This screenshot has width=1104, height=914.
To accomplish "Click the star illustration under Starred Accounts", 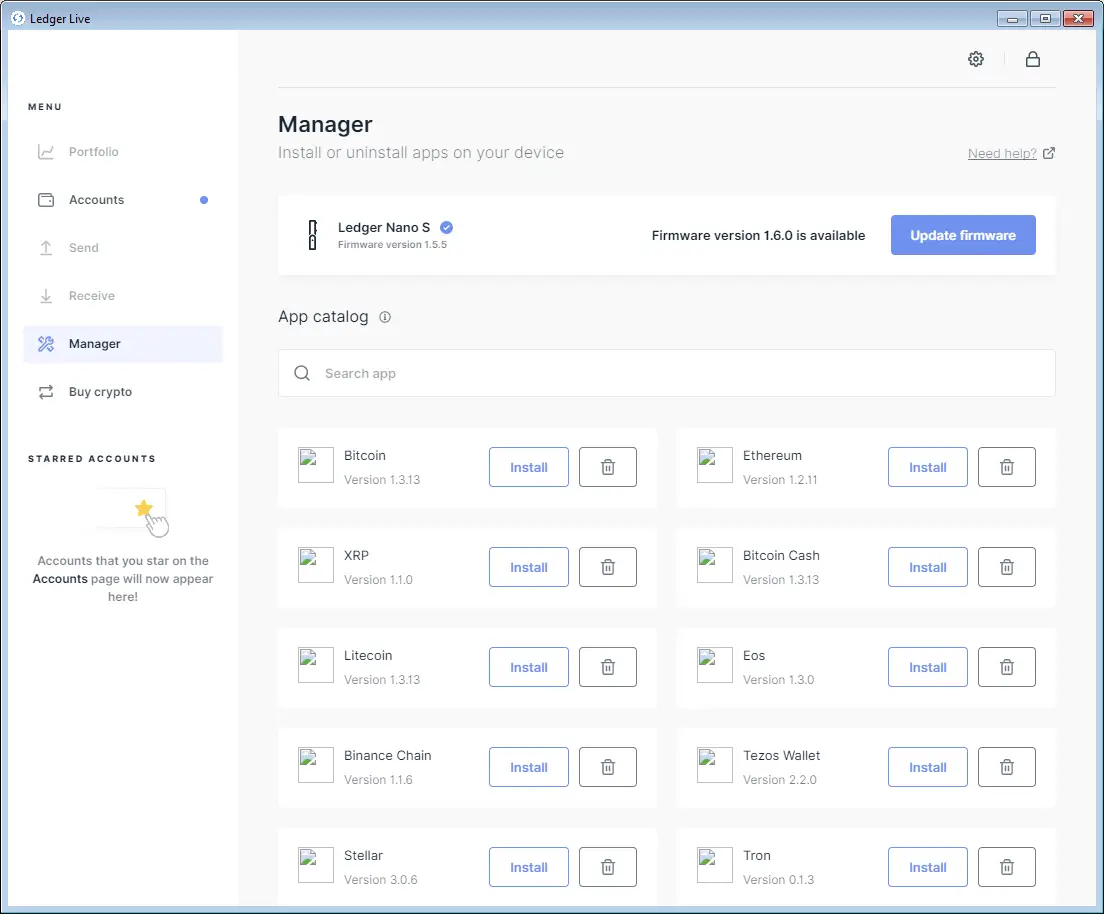I will tap(144, 508).
